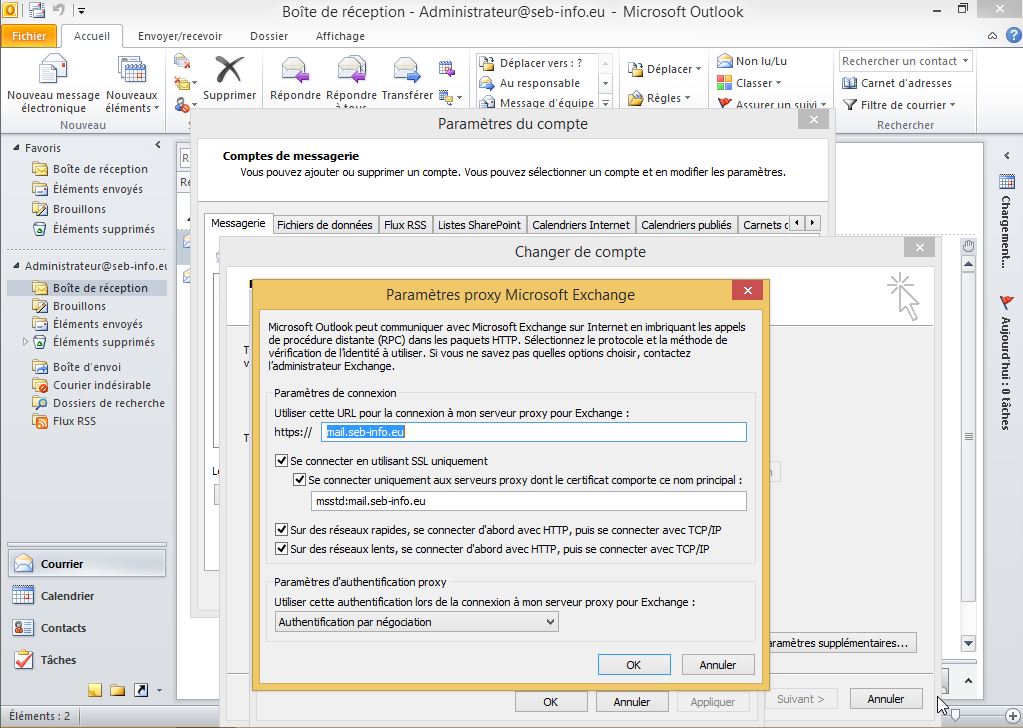Open the Calendriers Internet tab
1023x728 pixels.
pos(581,224)
